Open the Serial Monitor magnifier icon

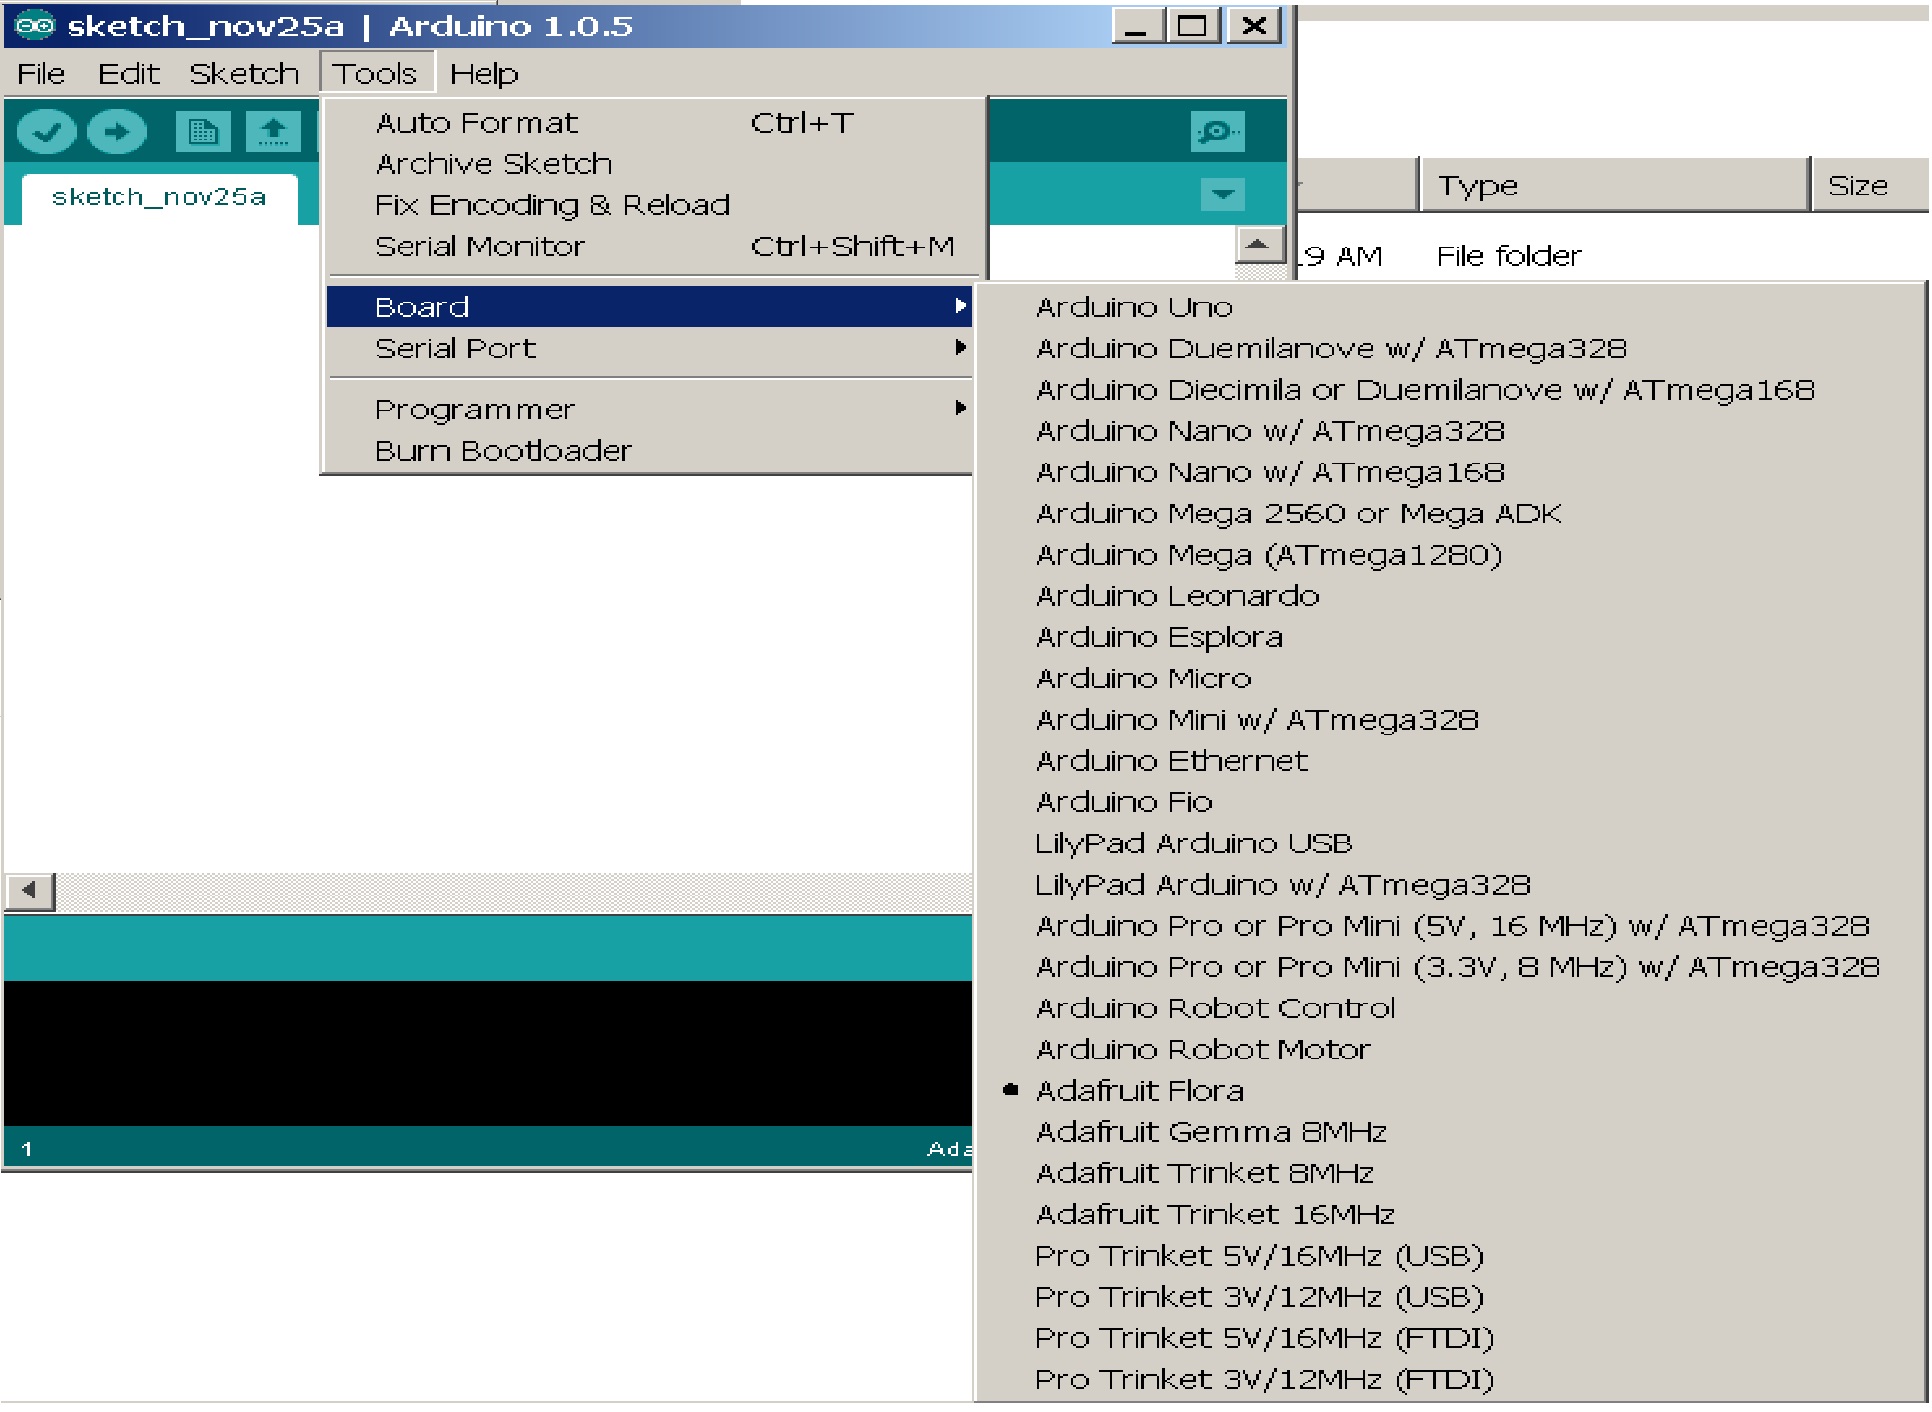pyautogui.click(x=1217, y=131)
